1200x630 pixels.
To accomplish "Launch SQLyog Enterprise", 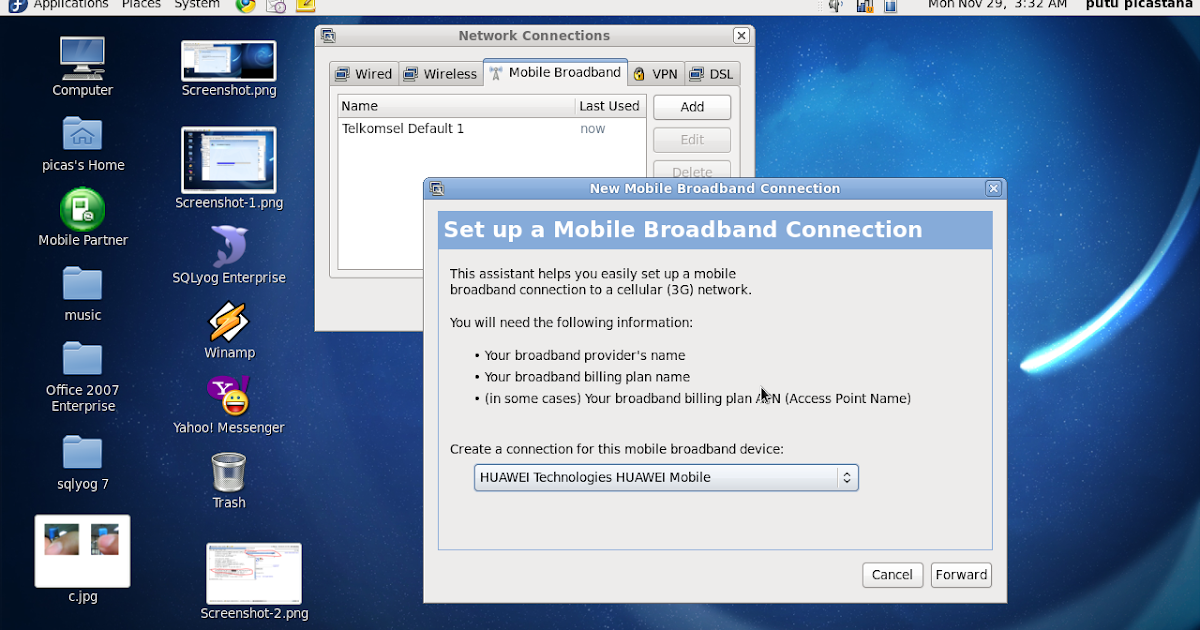I will click(228, 245).
